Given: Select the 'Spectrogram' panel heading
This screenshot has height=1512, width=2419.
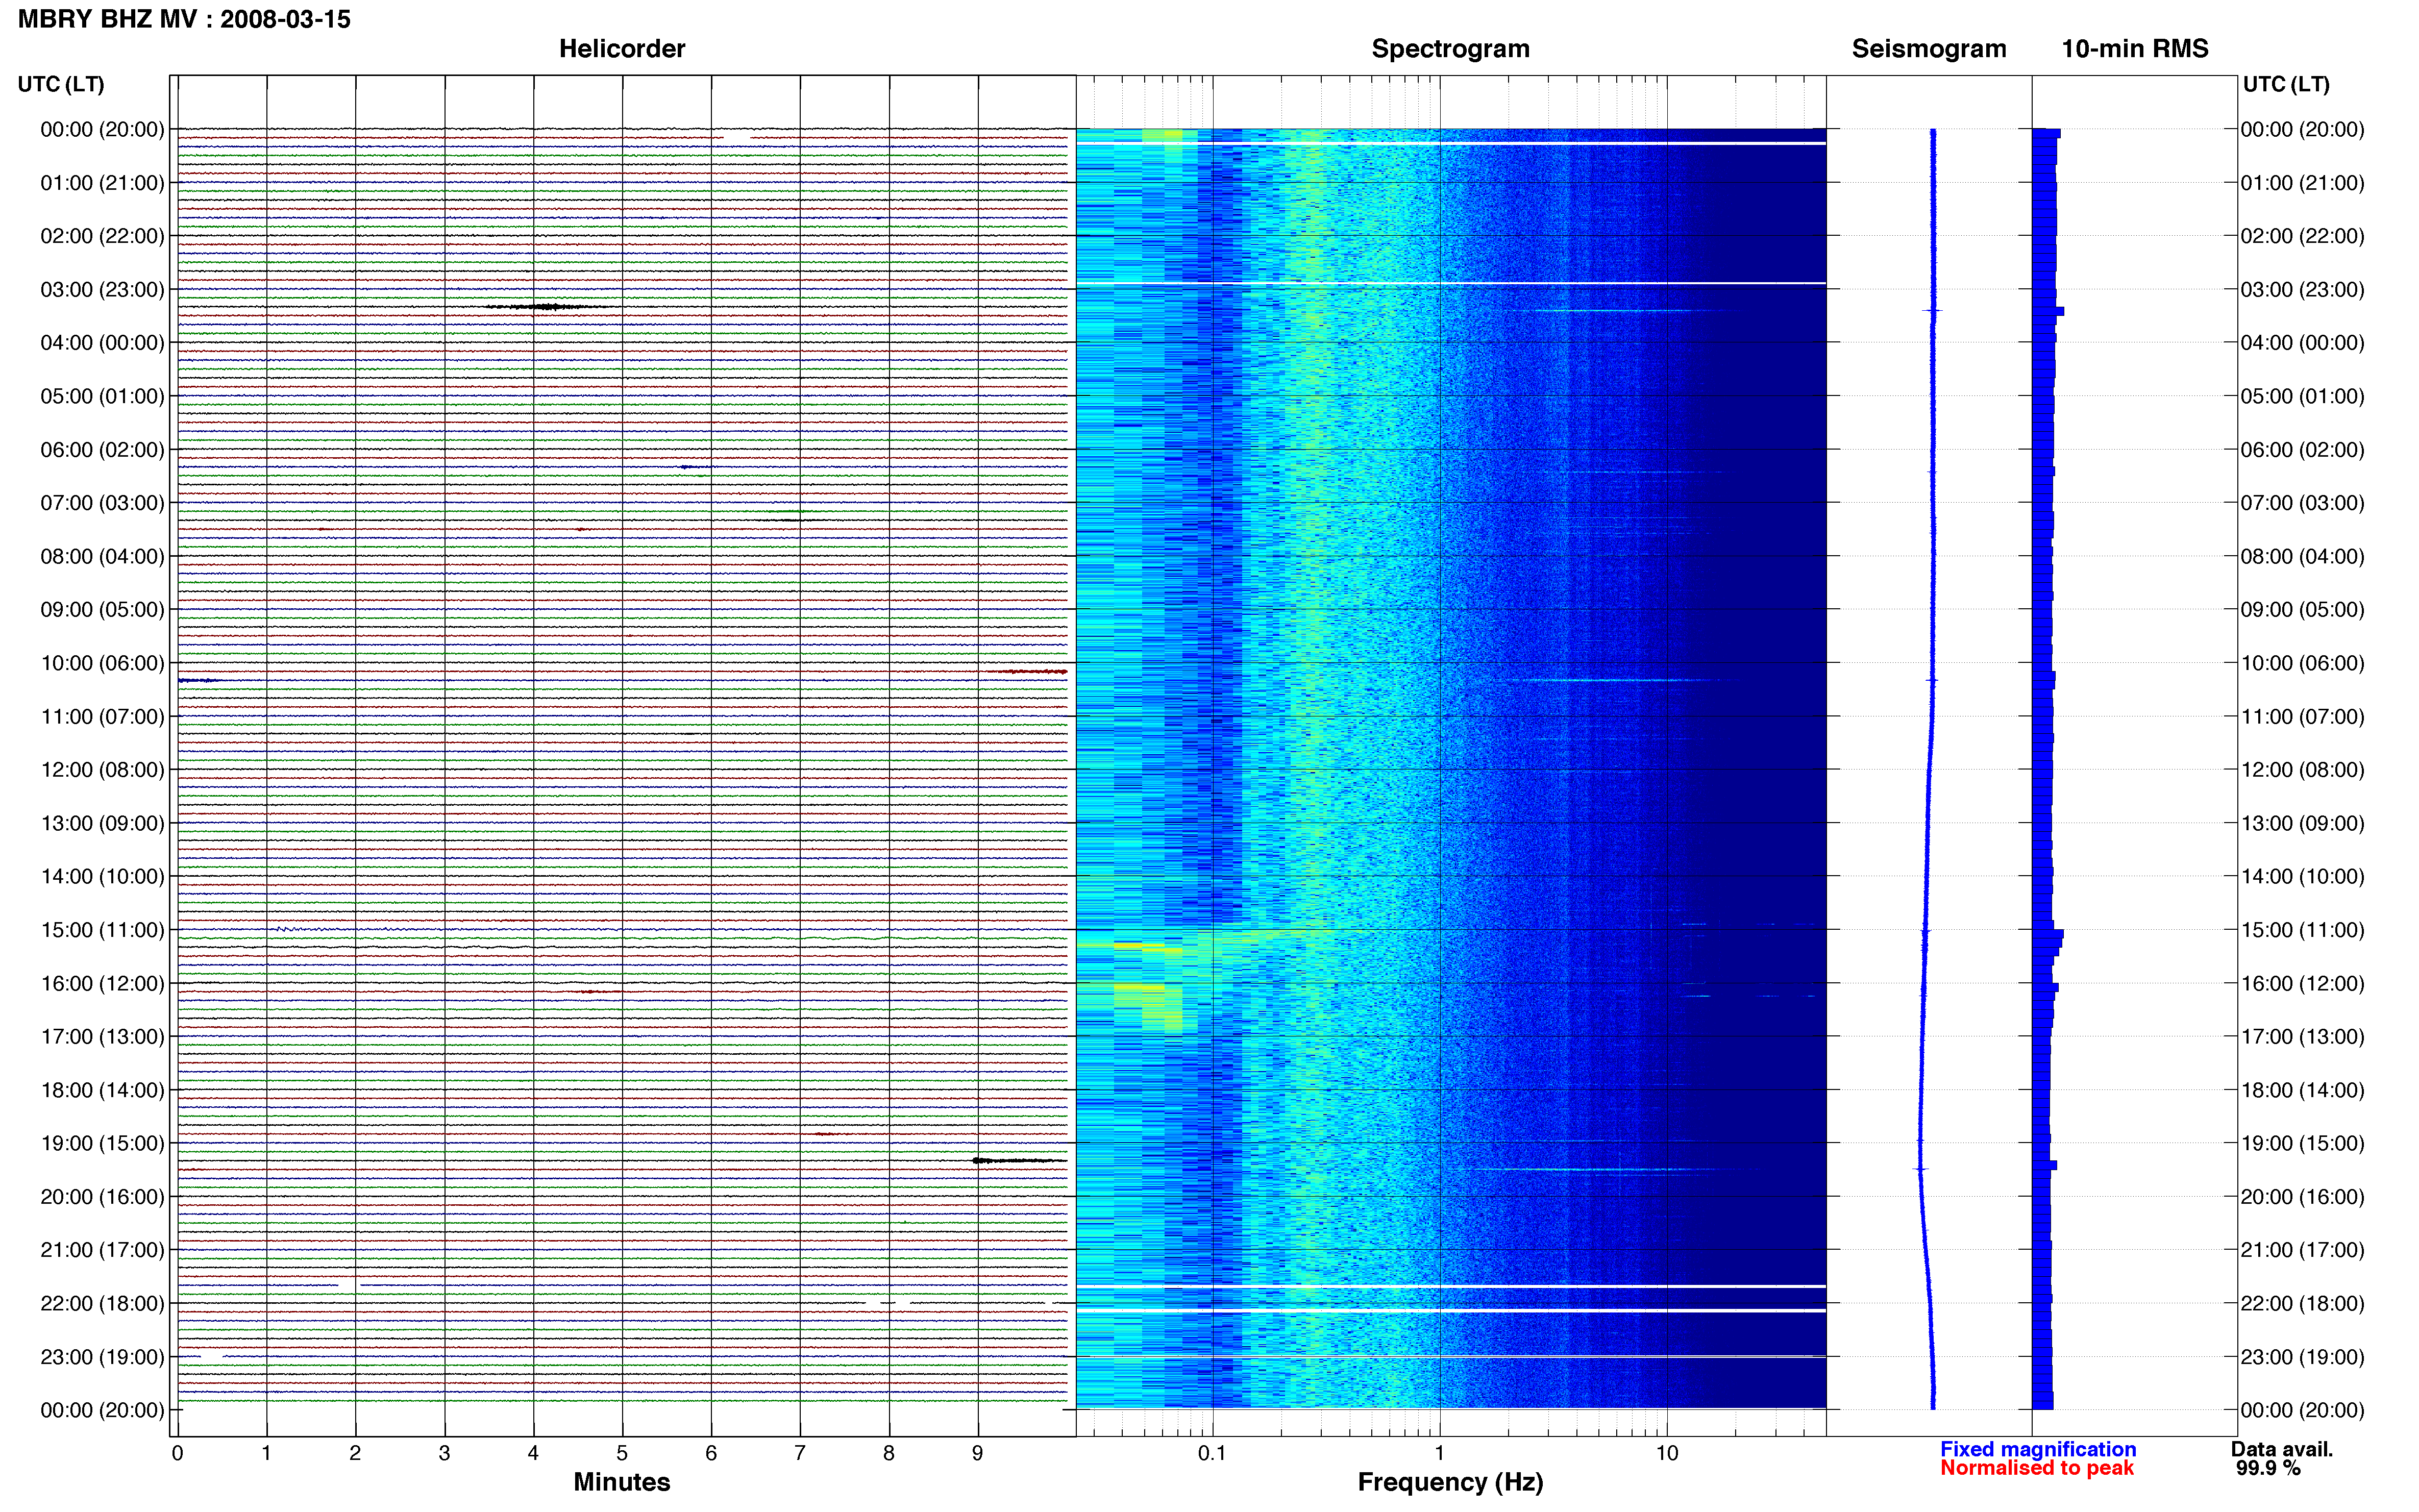Looking at the screenshot, I should [1450, 49].
